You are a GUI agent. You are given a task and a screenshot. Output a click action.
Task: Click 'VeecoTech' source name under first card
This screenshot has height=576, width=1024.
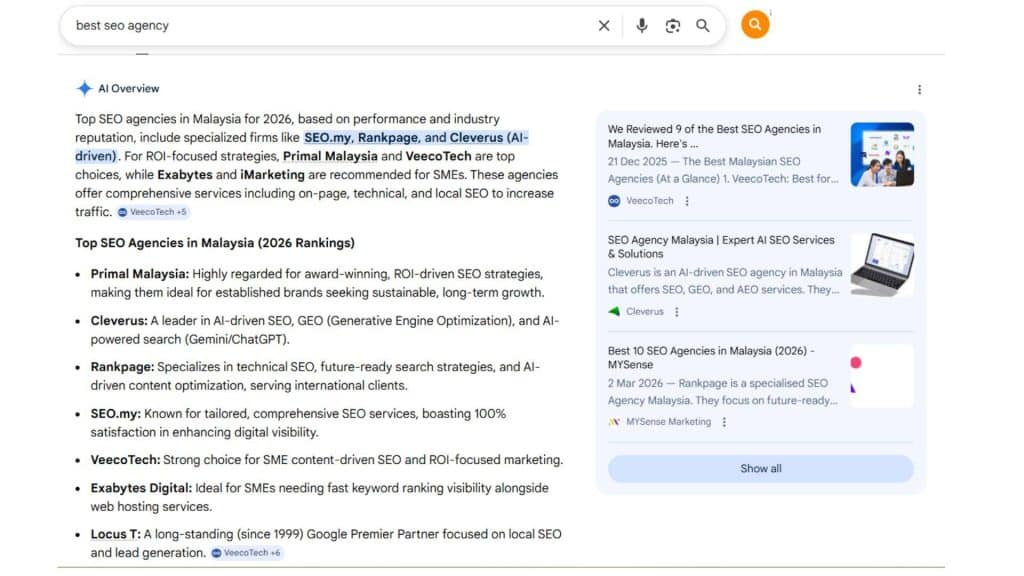point(649,201)
